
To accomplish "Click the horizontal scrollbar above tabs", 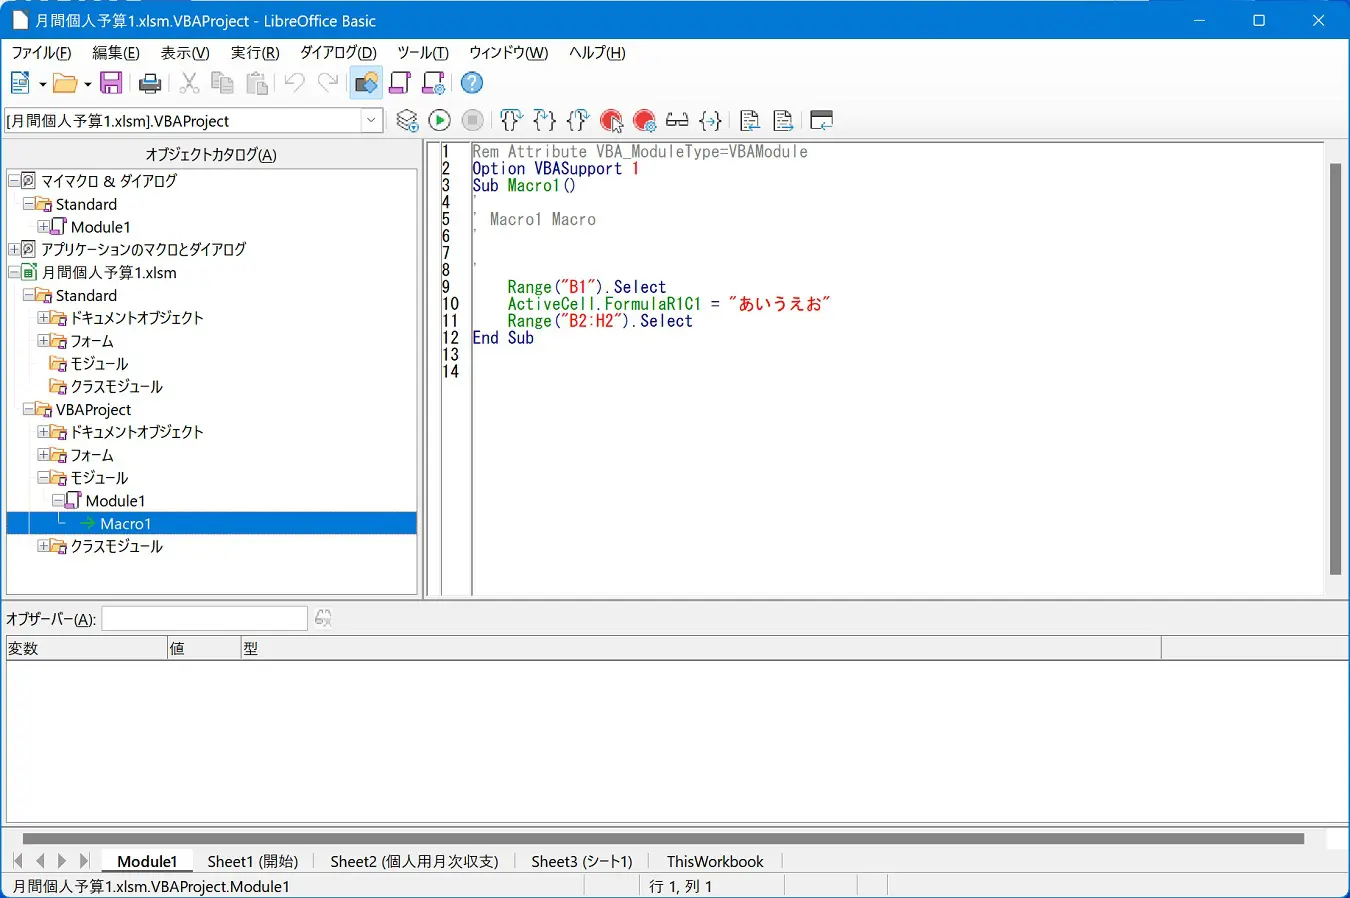I will (663, 839).
